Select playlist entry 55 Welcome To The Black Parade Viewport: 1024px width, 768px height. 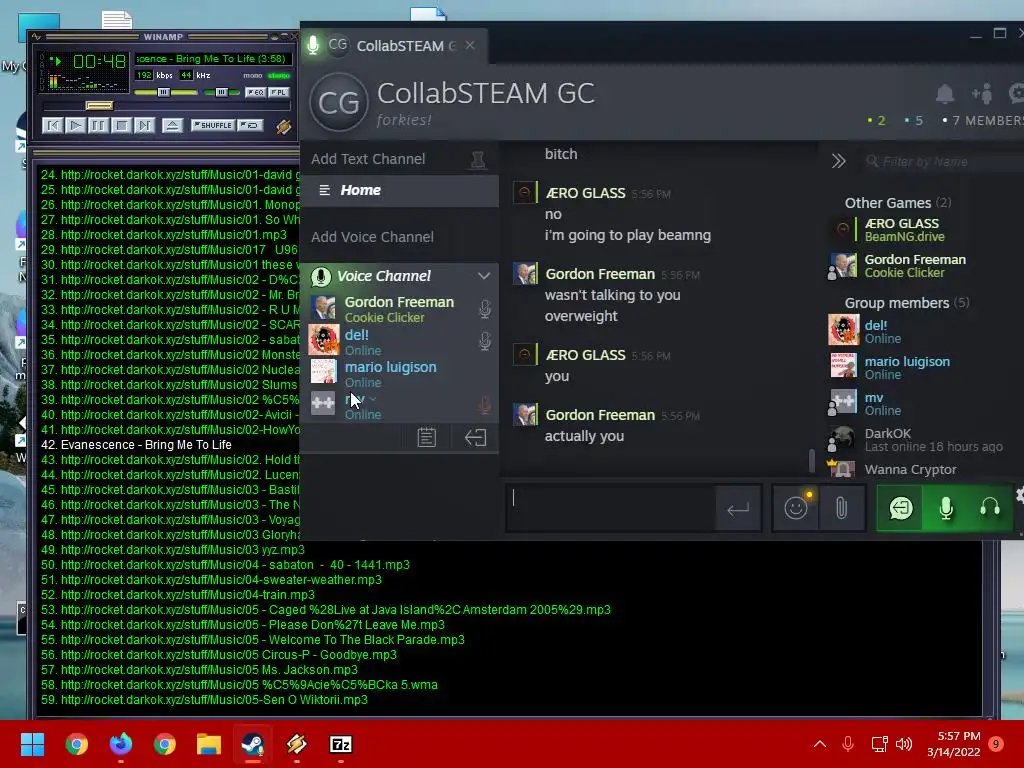point(253,640)
